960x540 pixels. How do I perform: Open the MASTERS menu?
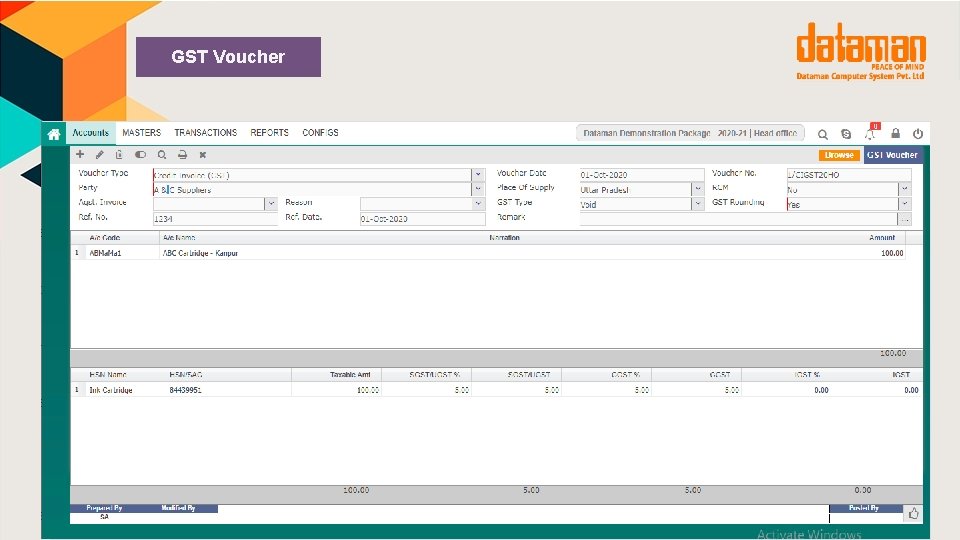[141, 133]
